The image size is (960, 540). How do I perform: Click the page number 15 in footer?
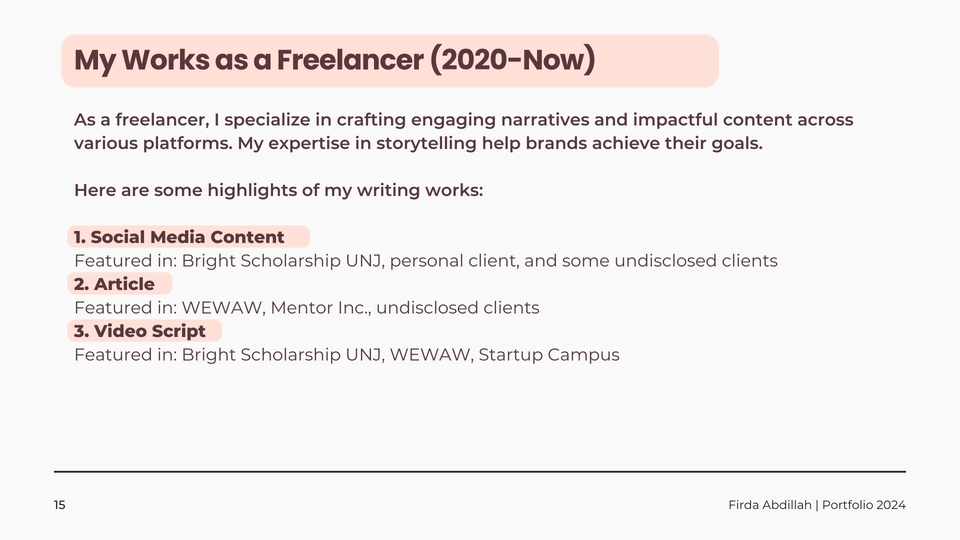[59, 505]
